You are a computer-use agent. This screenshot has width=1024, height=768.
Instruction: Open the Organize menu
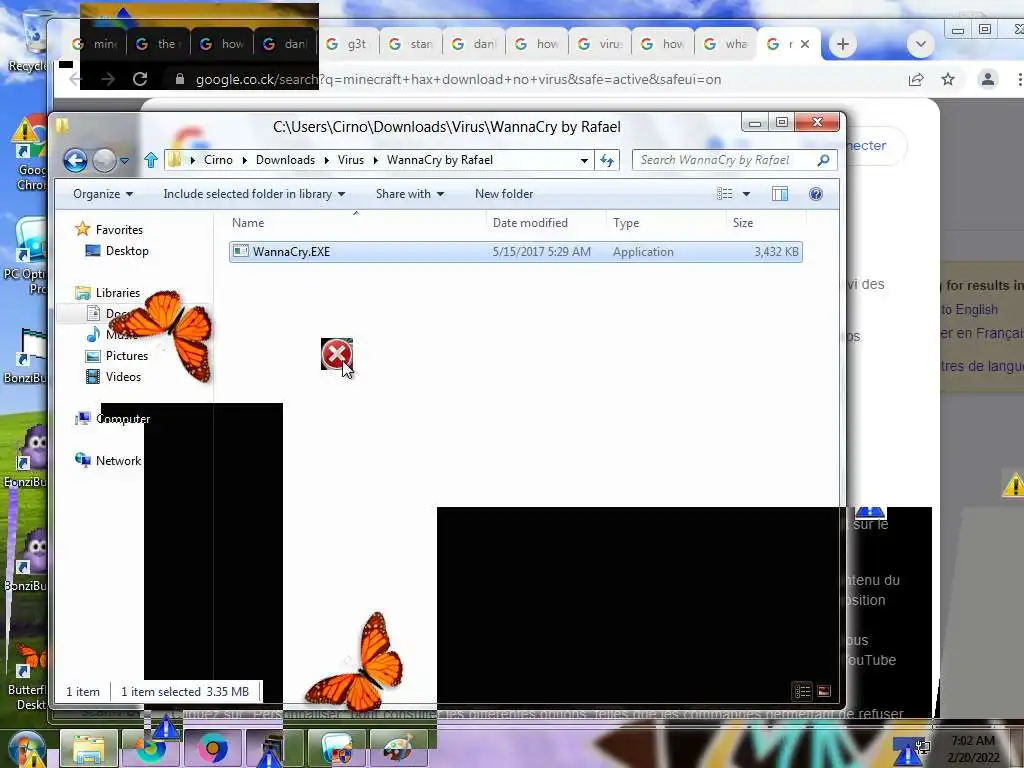pyautogui.click(x=103, y=194)
